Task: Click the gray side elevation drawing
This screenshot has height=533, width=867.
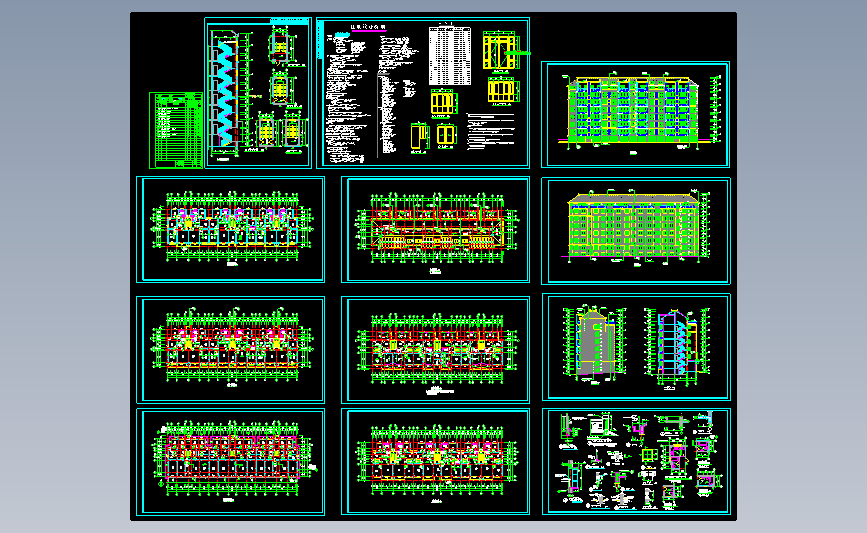Action: [x=594, y=344]
